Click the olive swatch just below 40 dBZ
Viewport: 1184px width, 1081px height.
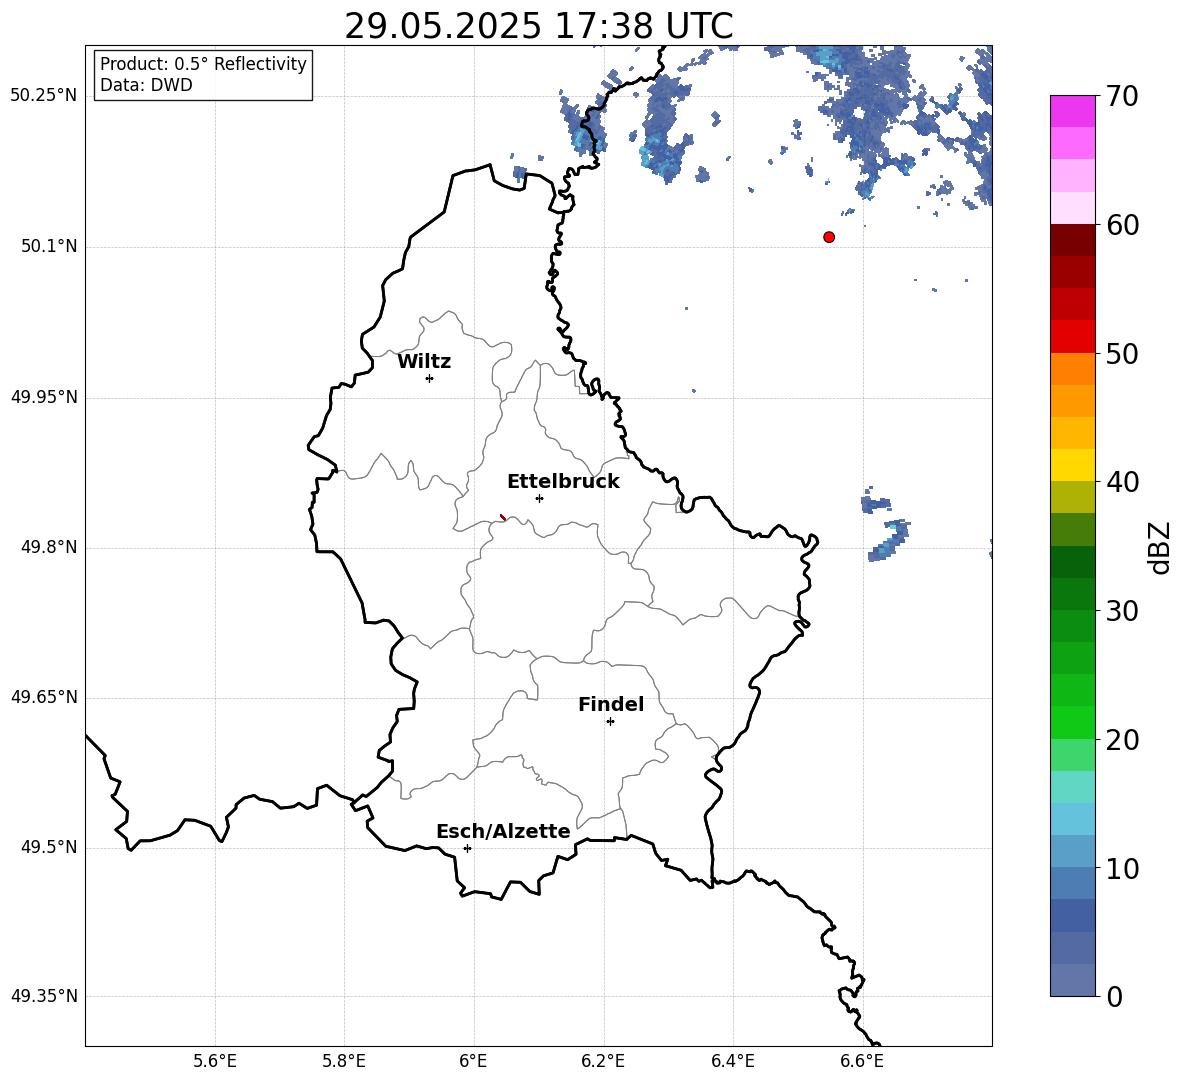(1073, 497)
